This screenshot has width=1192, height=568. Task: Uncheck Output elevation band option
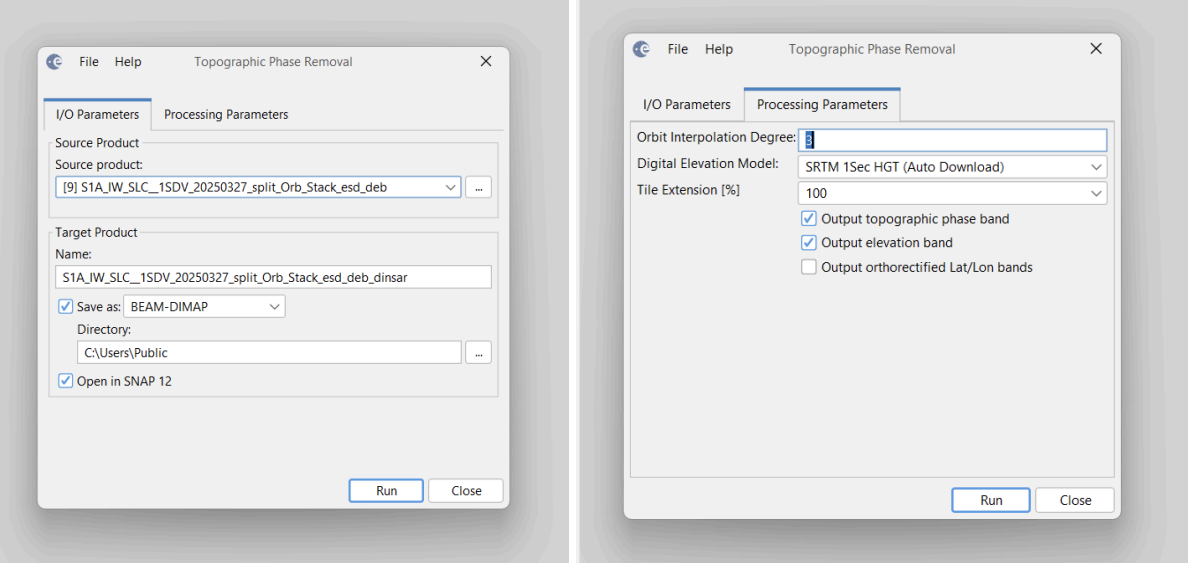coord(809,243)
